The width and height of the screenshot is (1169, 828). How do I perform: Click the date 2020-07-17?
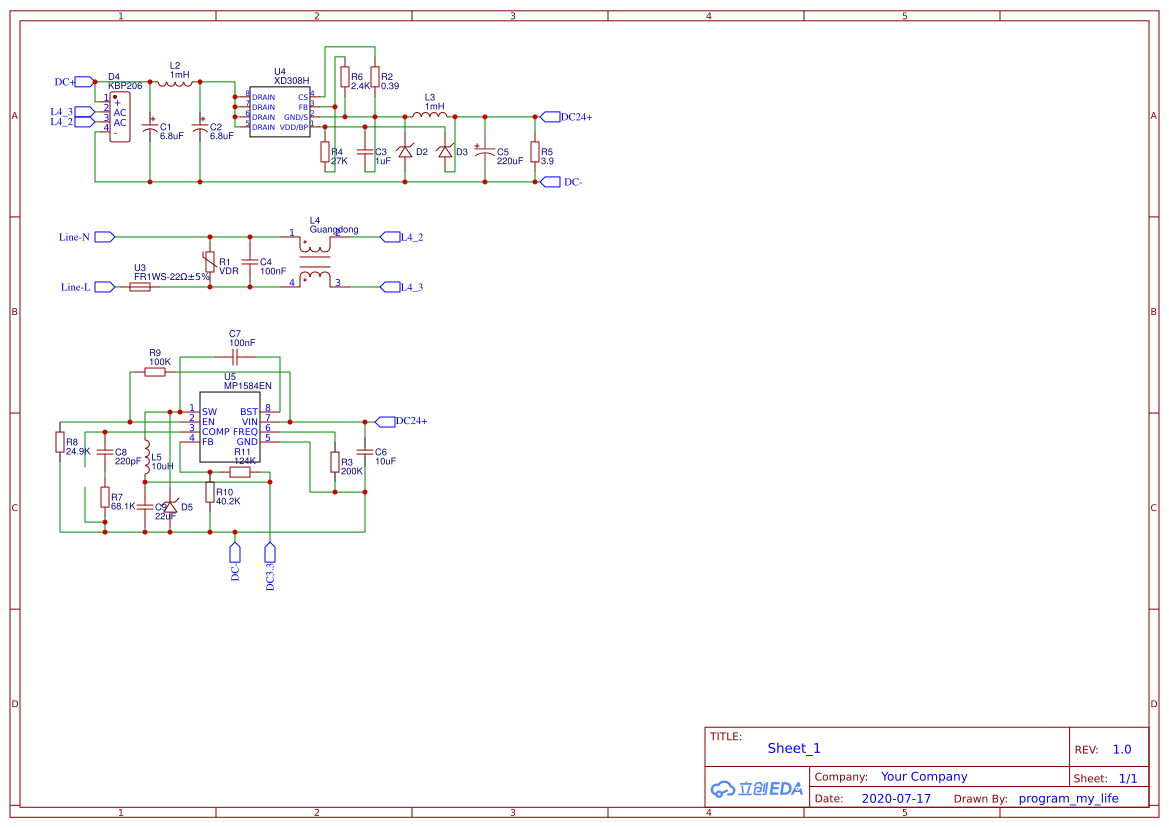tap(896, 798)
